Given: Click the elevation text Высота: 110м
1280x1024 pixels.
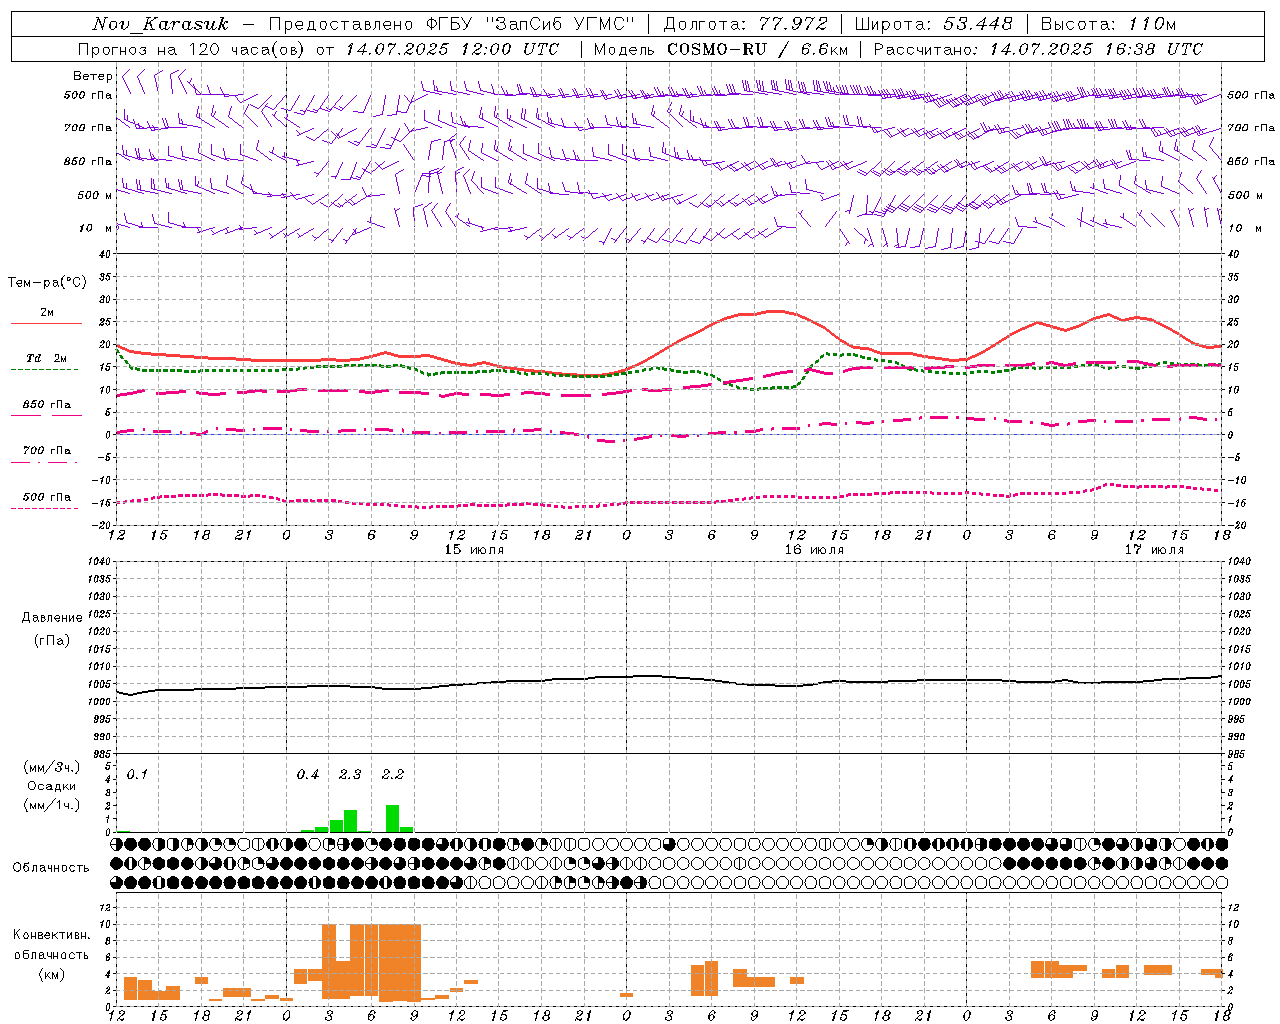Looking at the screenshot, I should click(x=1108, y=24).
